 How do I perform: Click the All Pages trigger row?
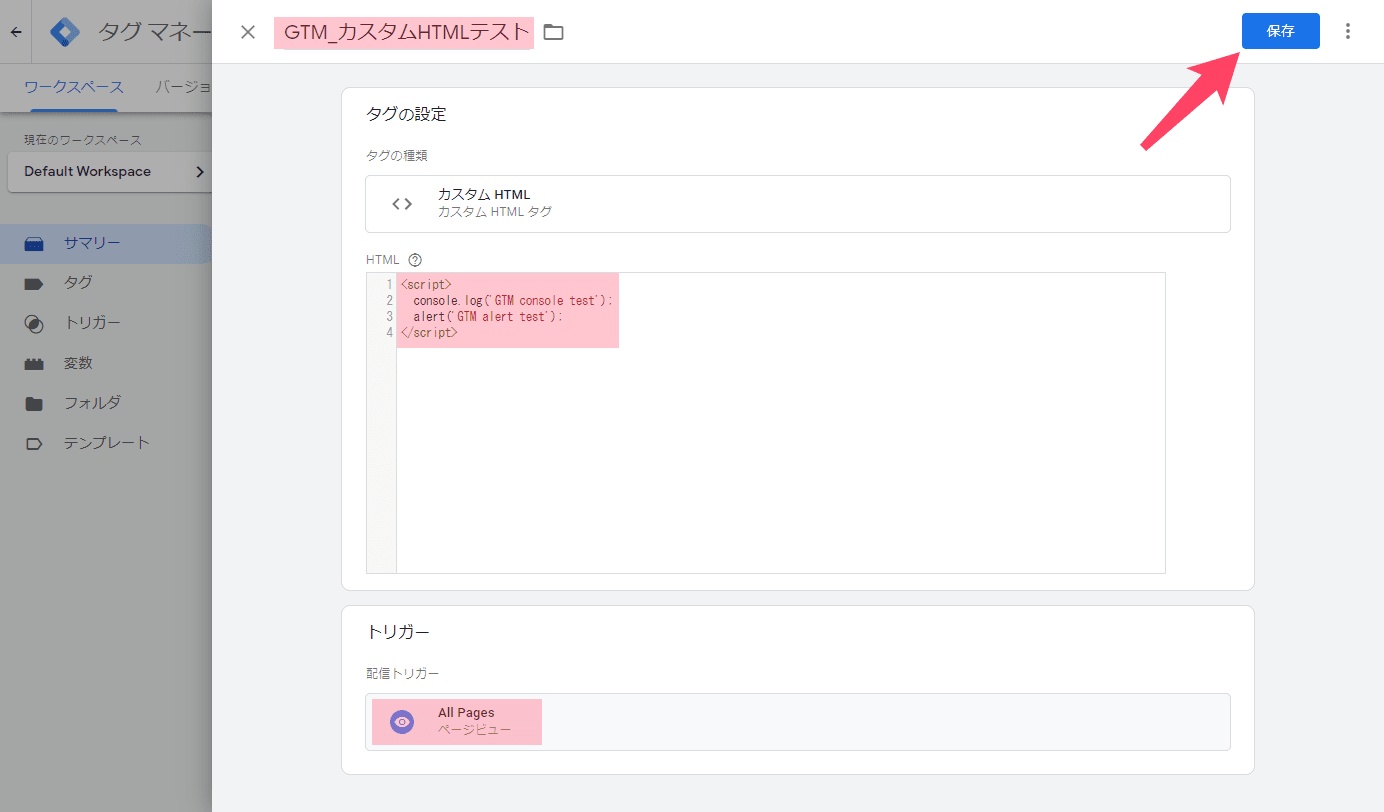[798, 722]
